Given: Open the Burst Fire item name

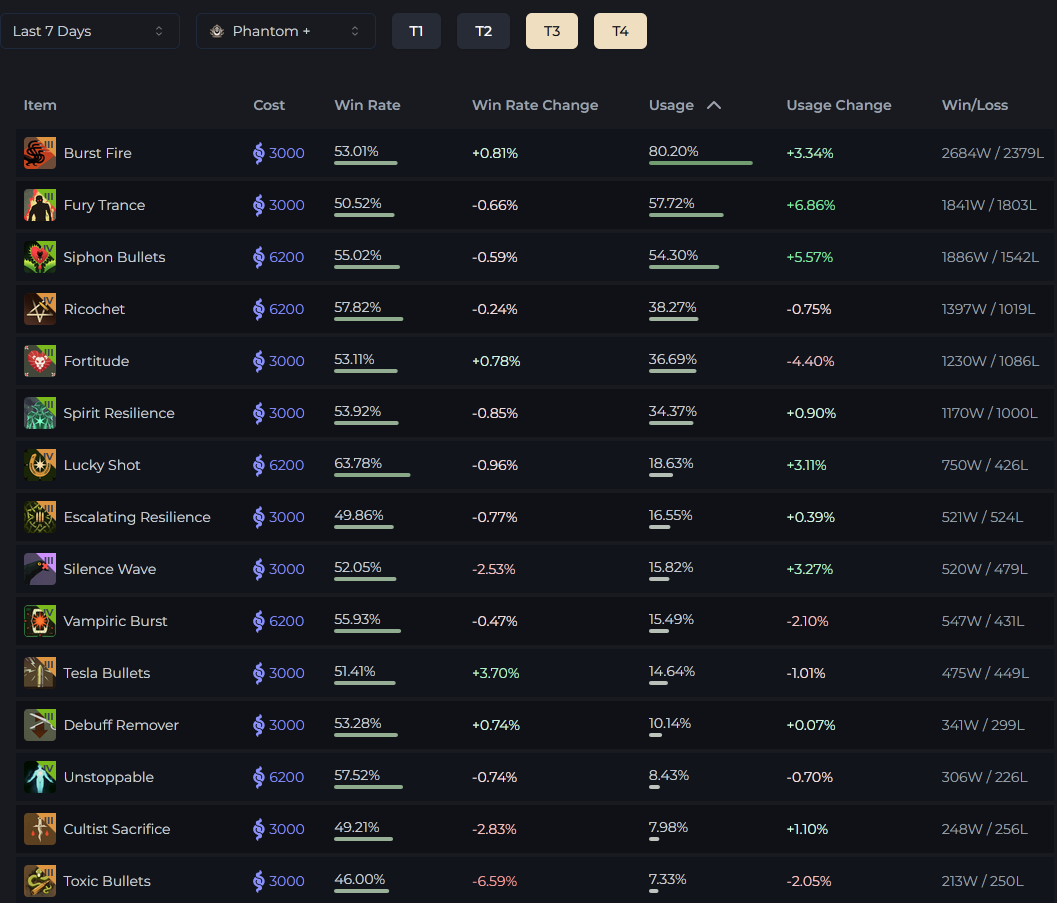Looking at the screenshot, I should click(x=98, y=153).
